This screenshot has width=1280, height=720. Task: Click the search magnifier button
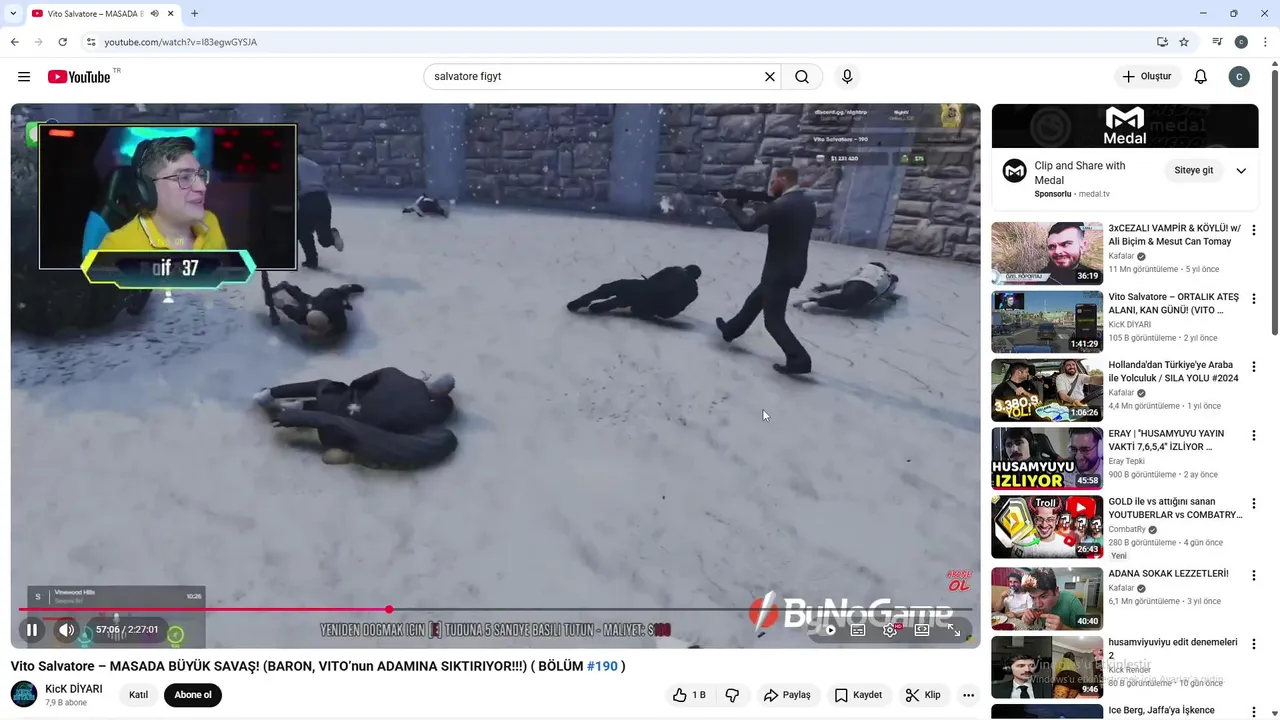[x=802, y=77]
